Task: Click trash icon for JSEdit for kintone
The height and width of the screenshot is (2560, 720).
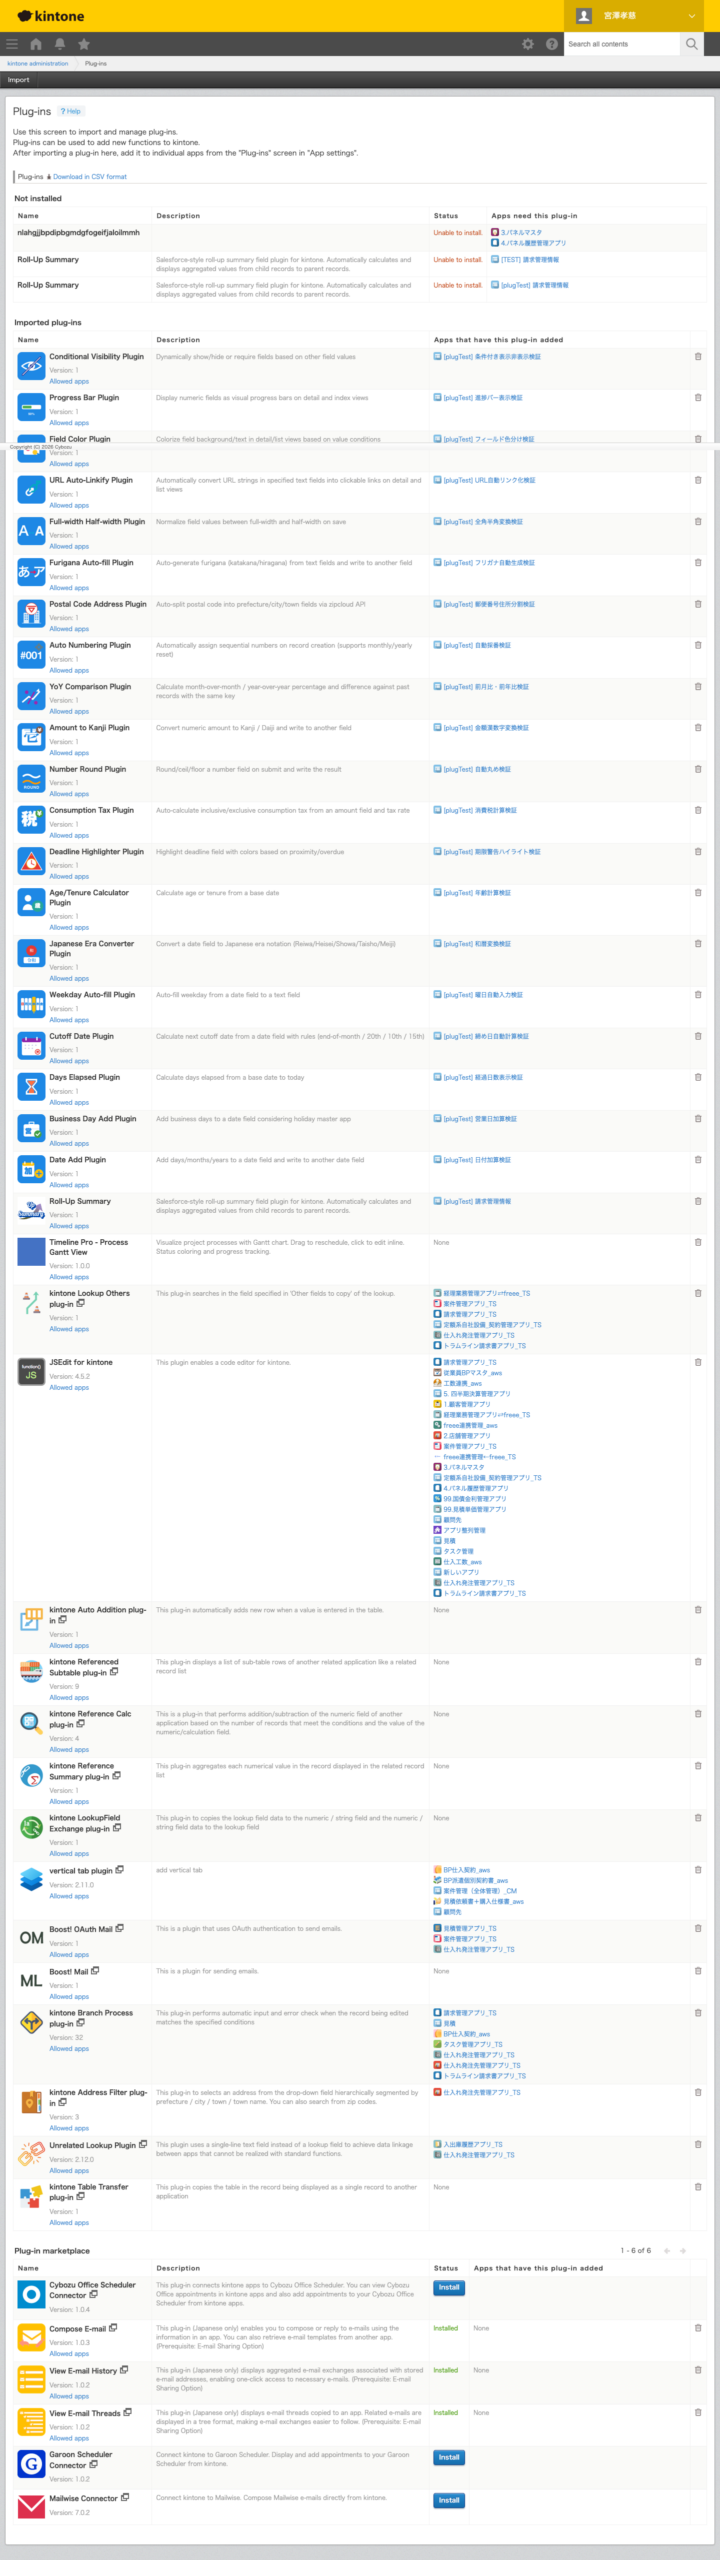Action: tap(698, 1362)
